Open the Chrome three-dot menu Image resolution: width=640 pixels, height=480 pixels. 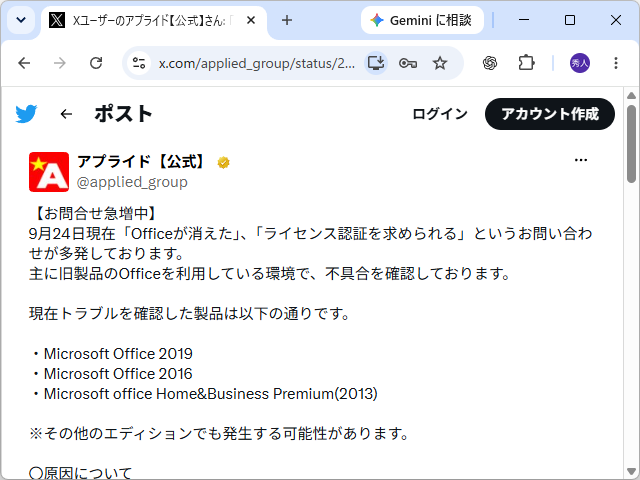(616, 63)
